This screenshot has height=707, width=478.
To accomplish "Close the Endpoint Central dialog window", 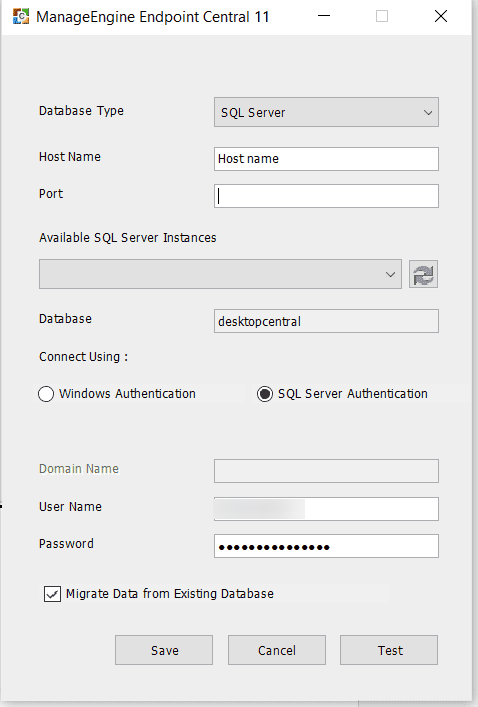I will 441,16.
